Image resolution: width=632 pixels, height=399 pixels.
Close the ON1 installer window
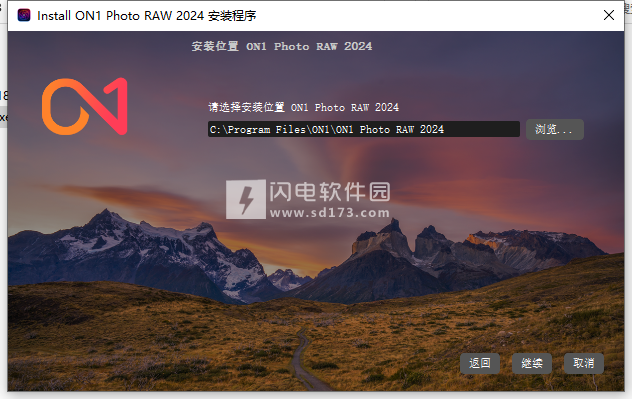tap(609, 15)
